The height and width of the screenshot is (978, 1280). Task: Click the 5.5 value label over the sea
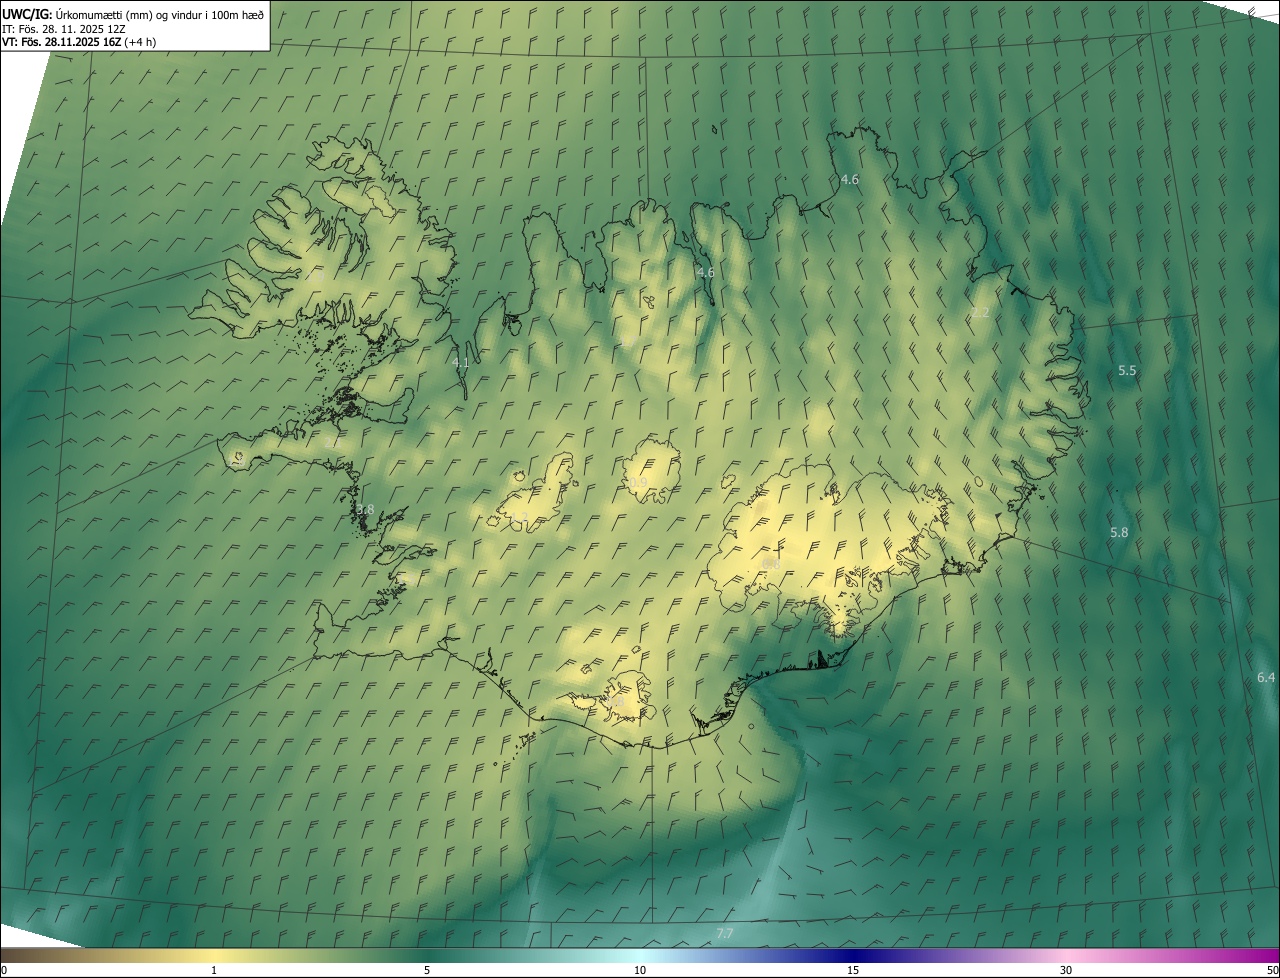click(1127, 371)
